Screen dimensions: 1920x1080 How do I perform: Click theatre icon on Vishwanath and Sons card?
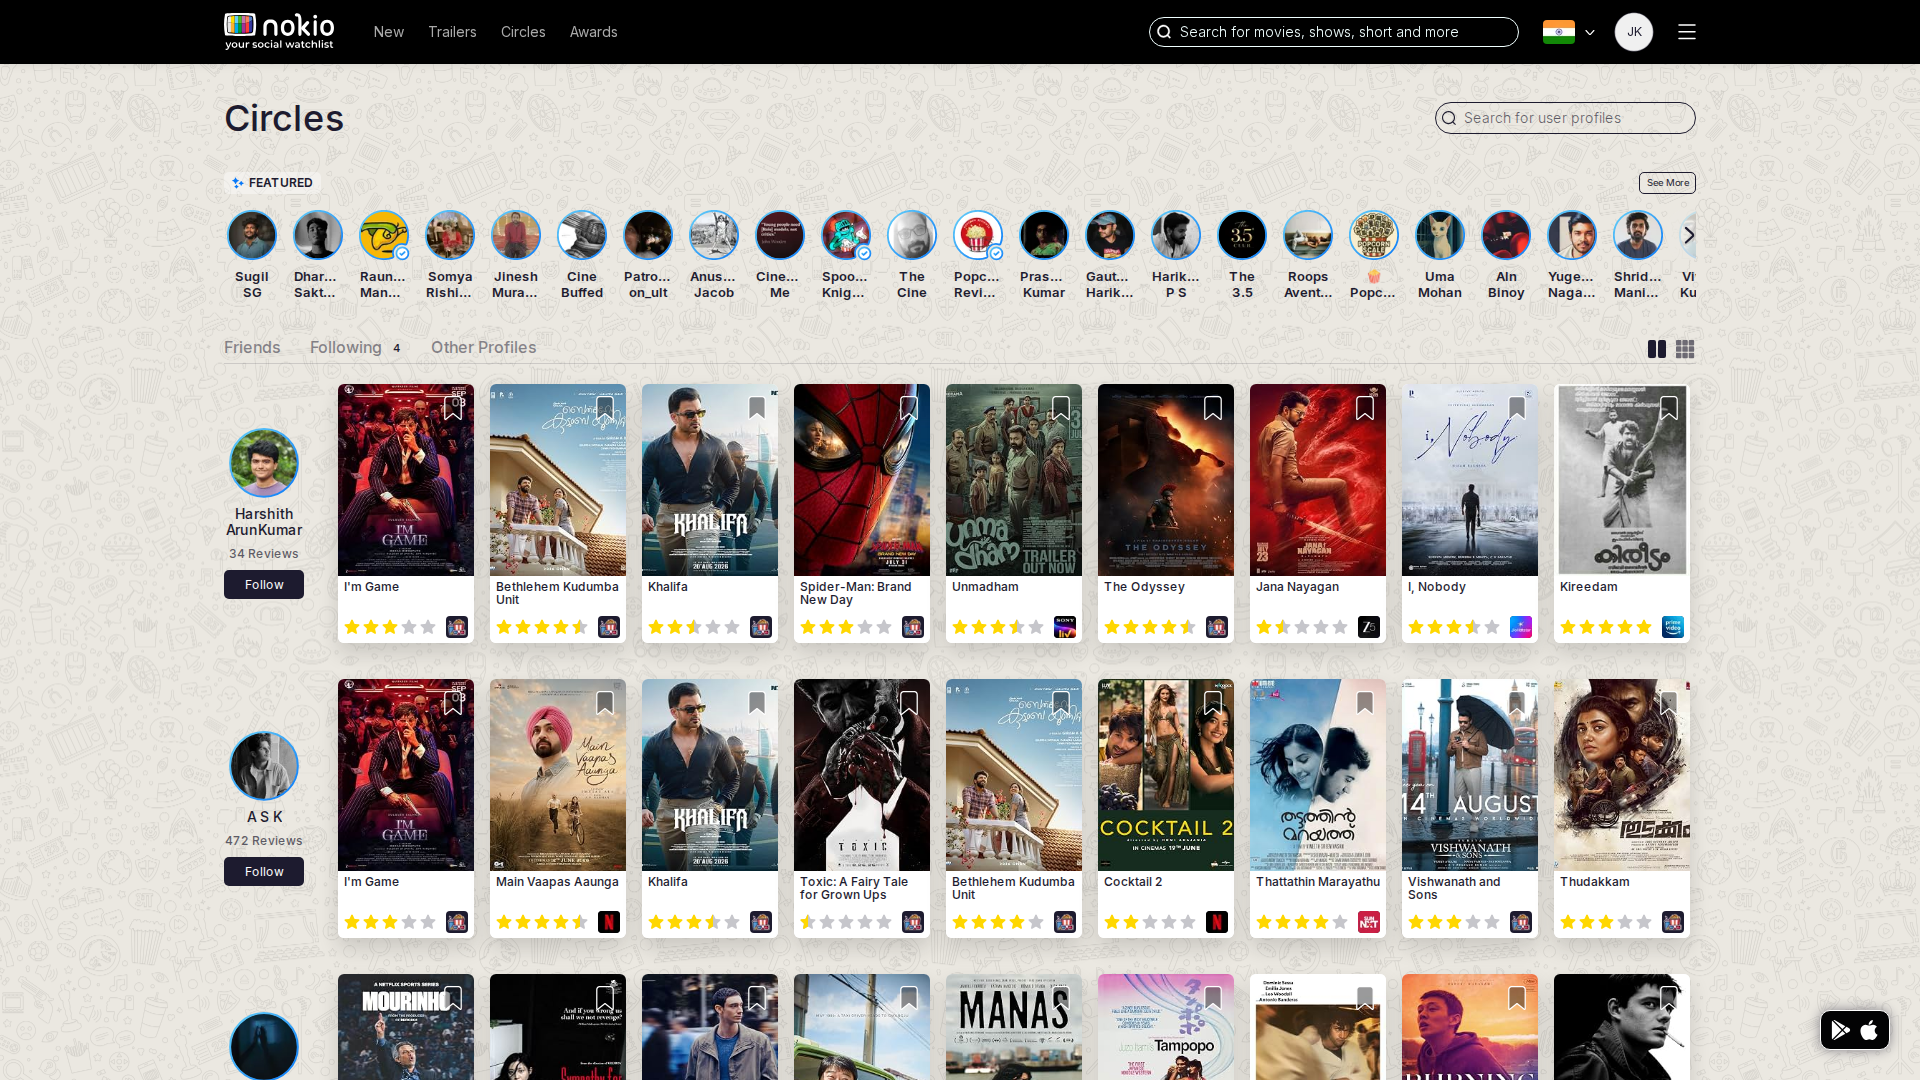coord(1521,922)
